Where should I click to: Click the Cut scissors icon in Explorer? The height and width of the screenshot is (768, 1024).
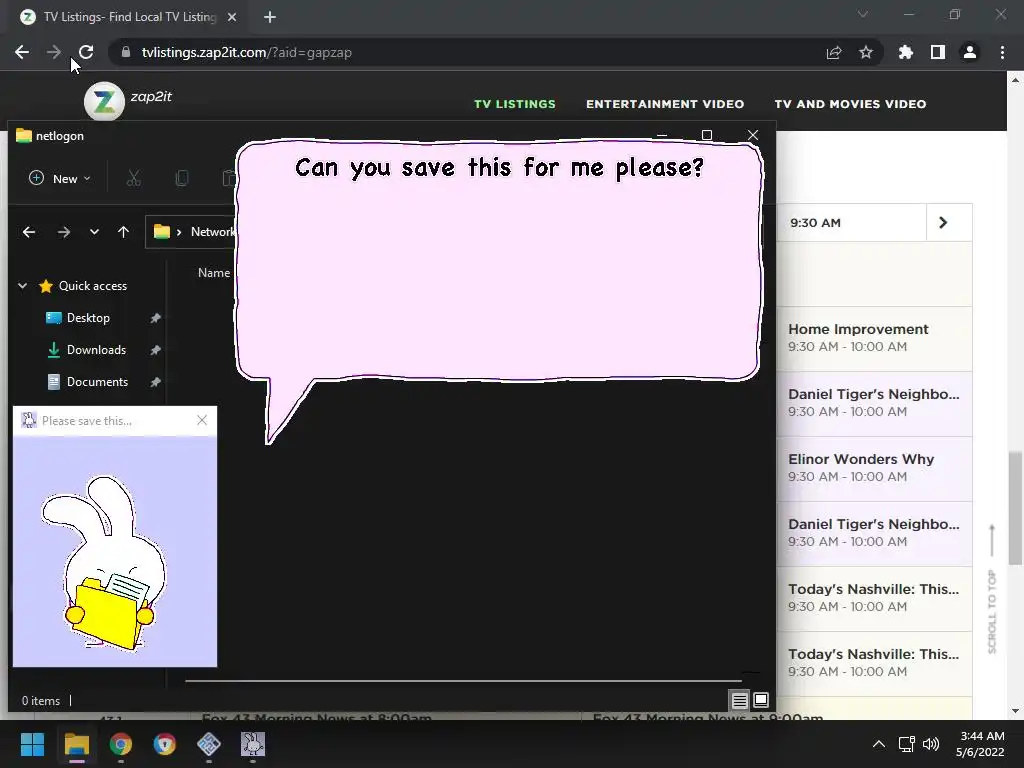coord(134,178)
